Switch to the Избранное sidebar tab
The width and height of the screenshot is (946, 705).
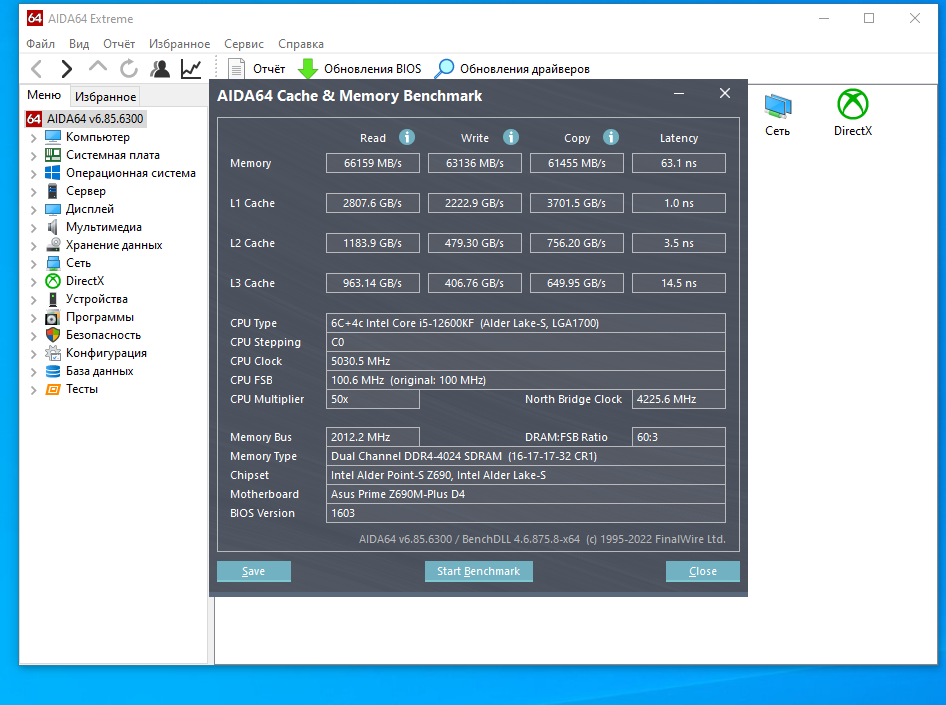[x=106, y=96]
